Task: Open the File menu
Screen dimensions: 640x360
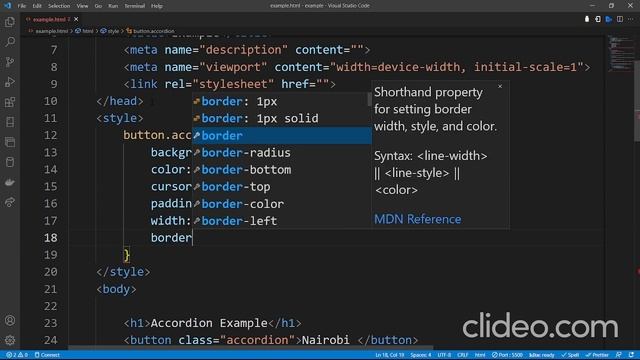Action: (22, 6)
